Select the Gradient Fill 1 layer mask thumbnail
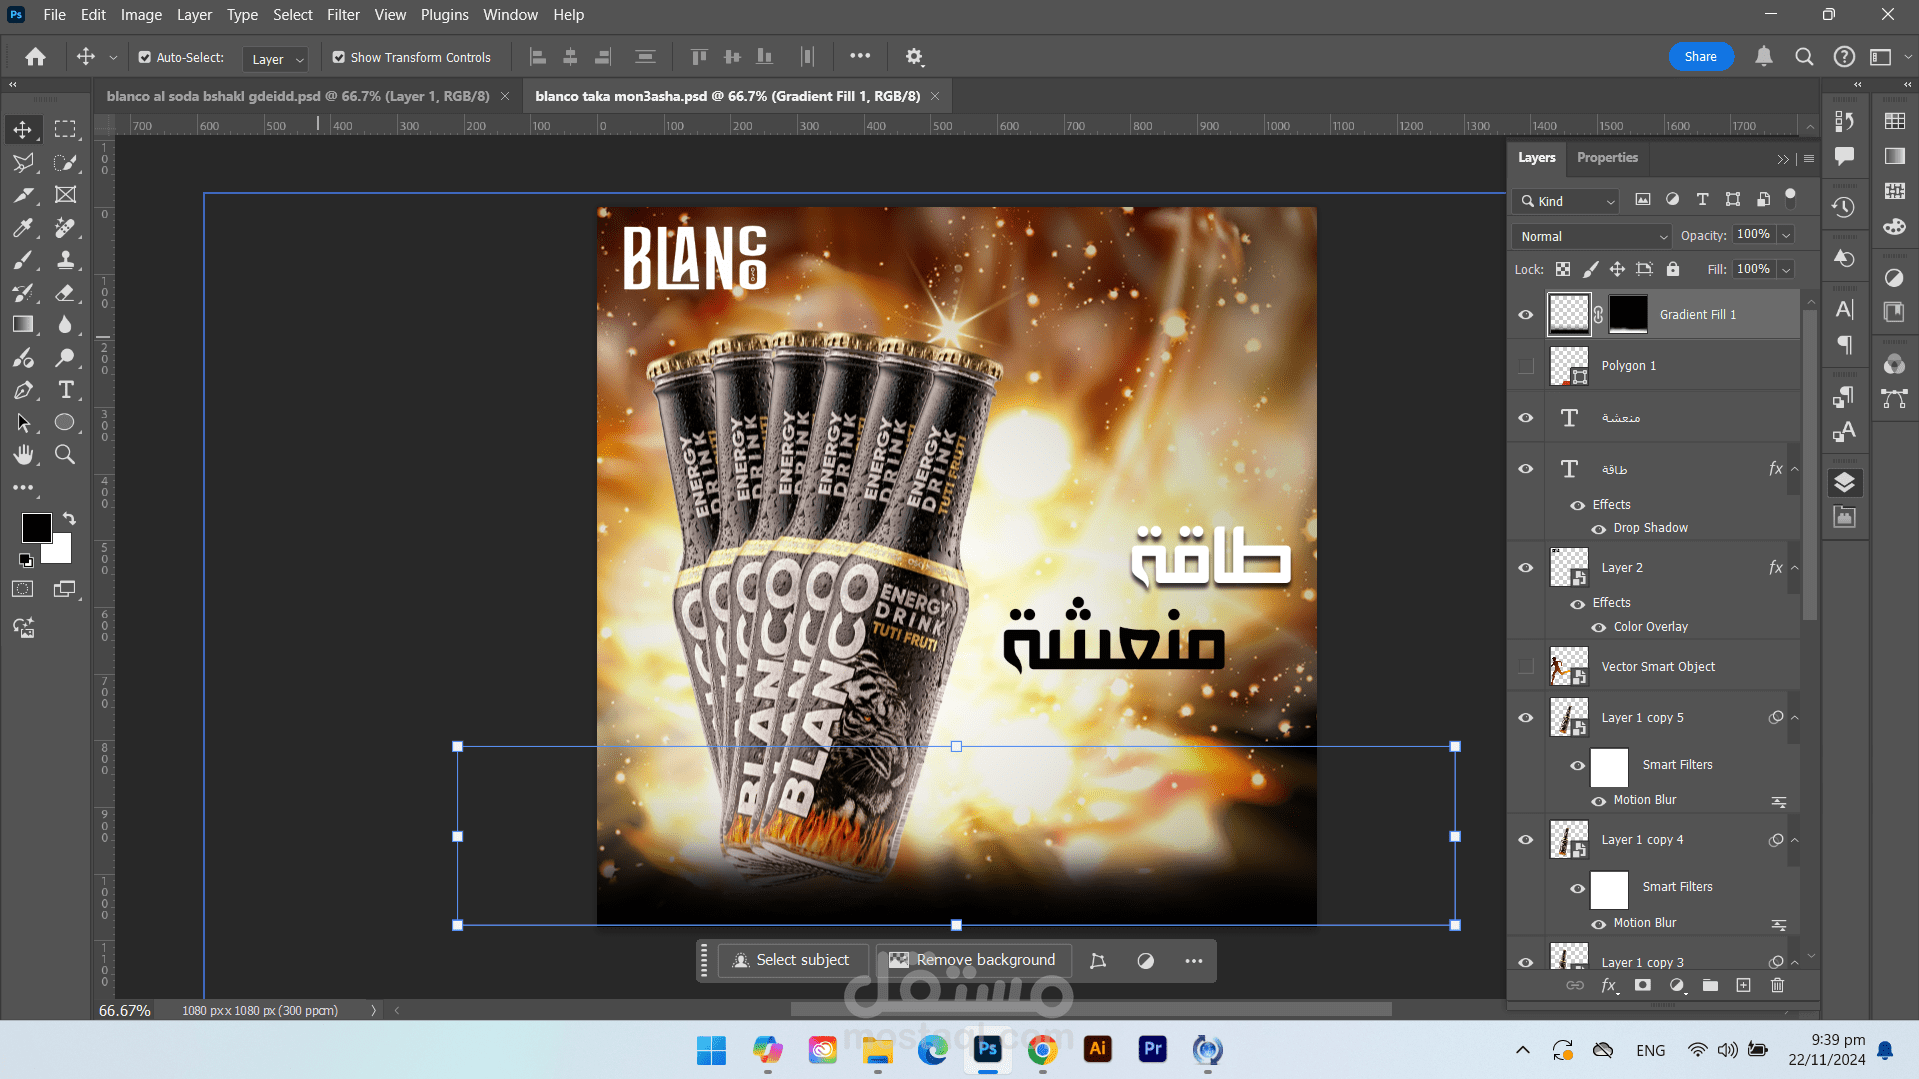Image resolution: width=1919 pixels, height=1079 pixels. 1628,315
